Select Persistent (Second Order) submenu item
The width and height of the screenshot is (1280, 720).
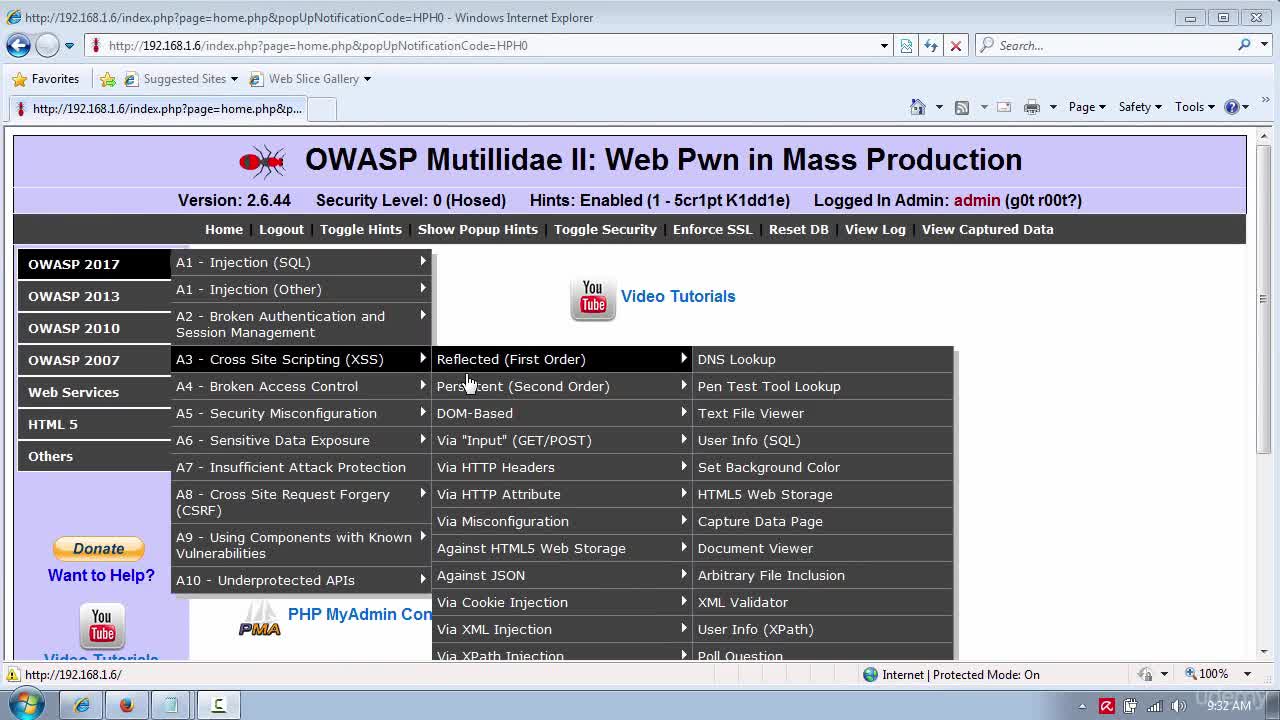click(561, 386)
